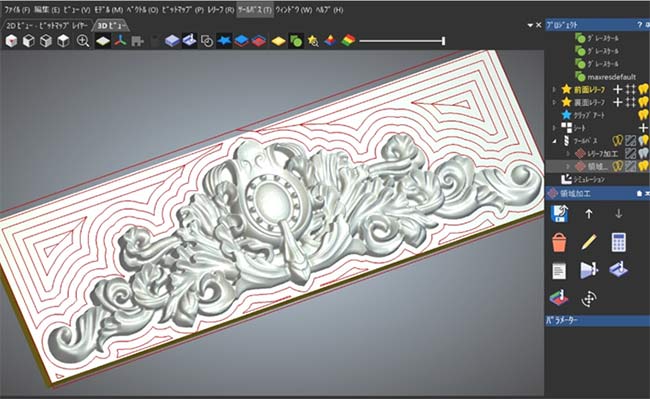Select the first グレースケール layer
This screenshot has width=650, height=399.
point(597,38)
